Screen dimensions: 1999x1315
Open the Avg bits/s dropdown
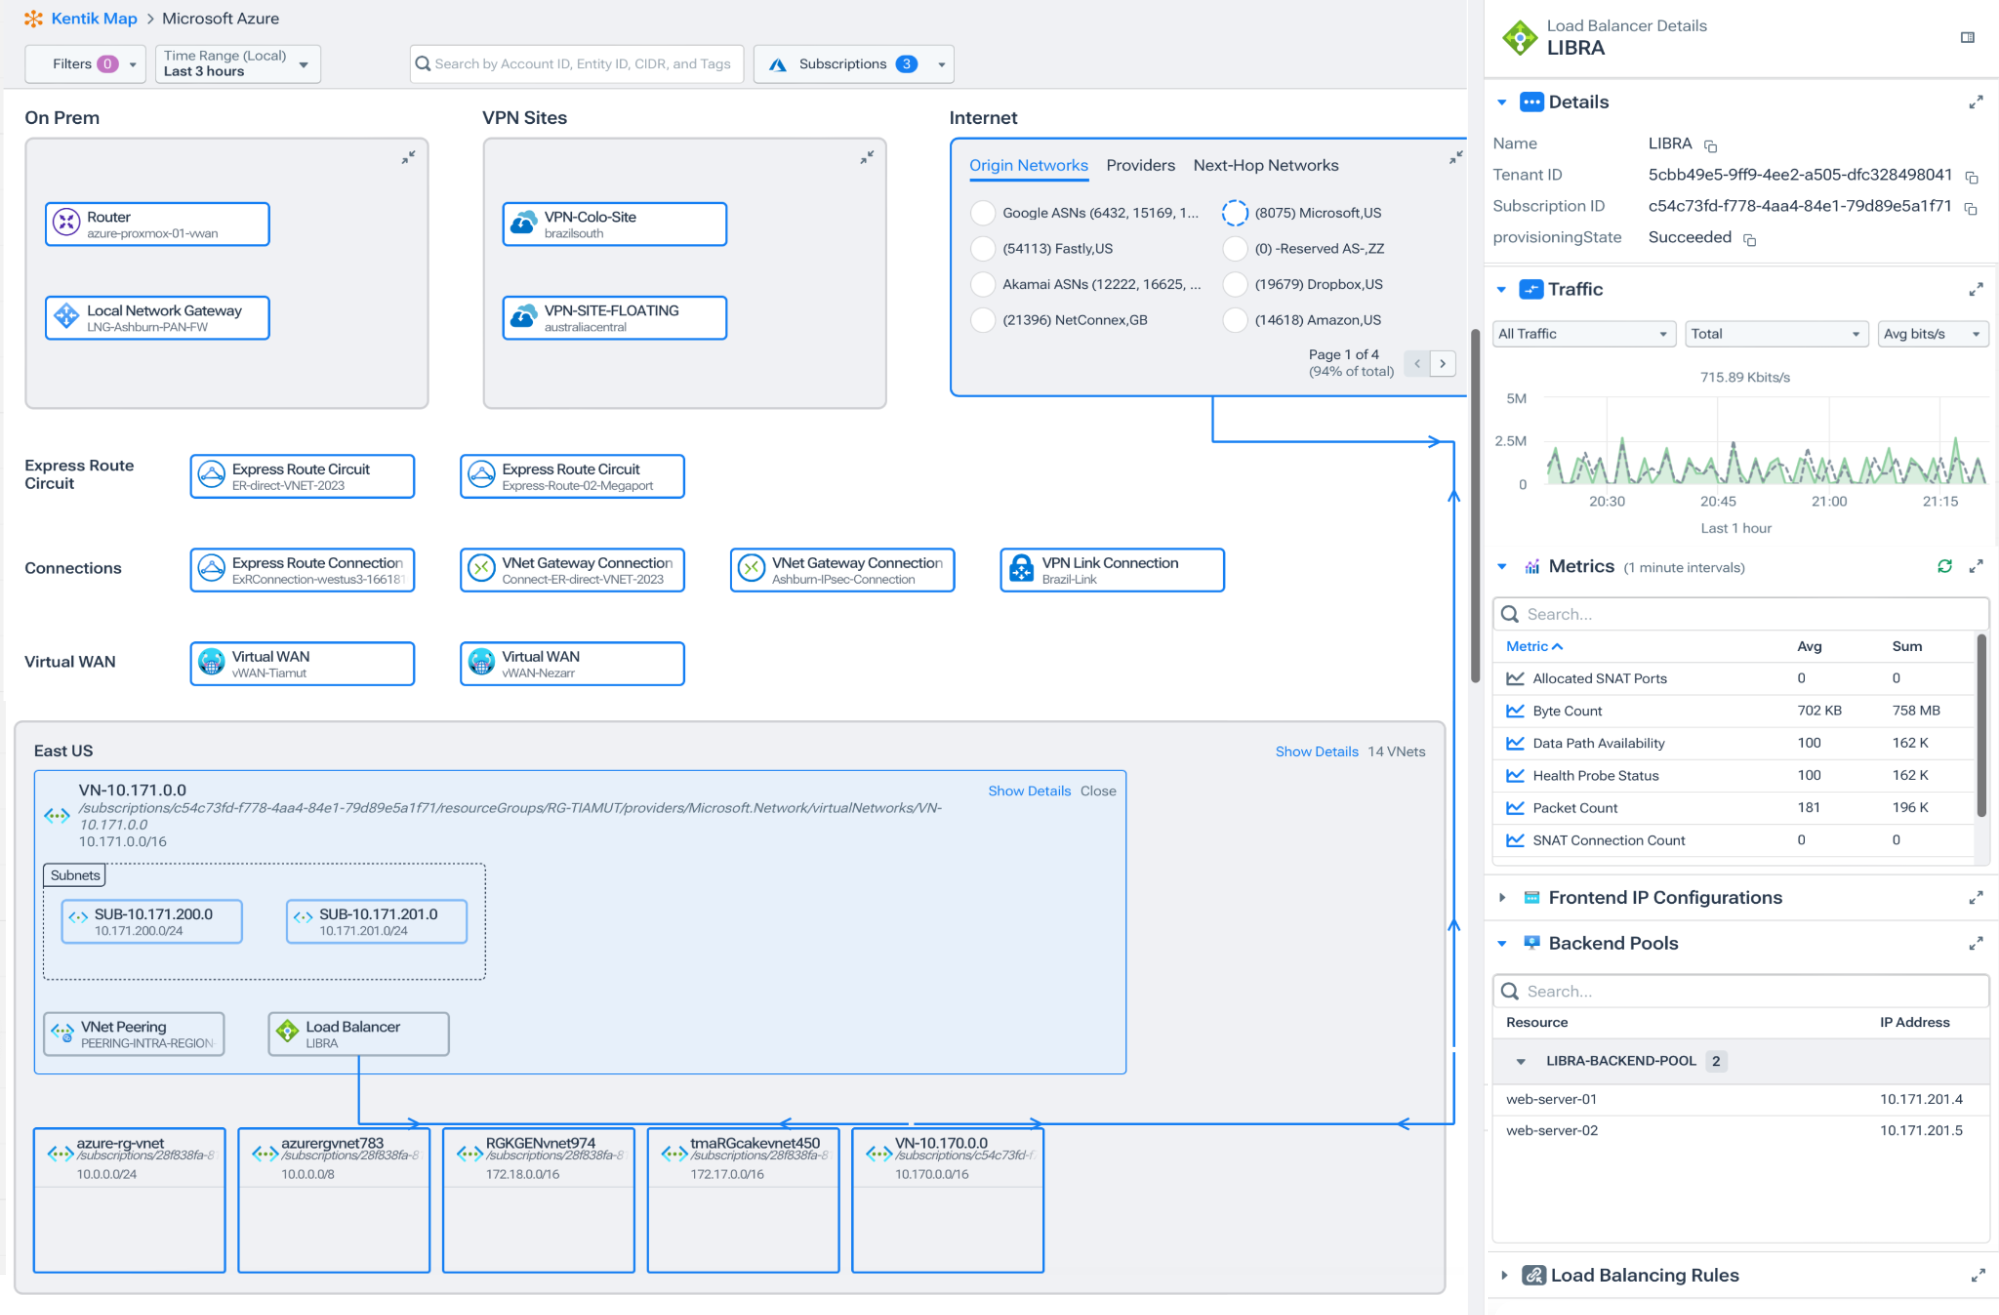(x=1931, y=334)
